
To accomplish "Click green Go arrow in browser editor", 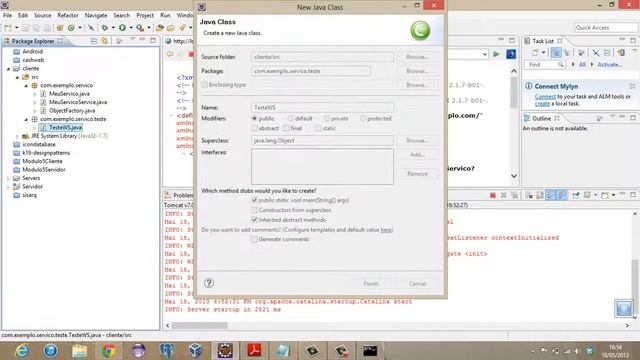I will pyautogui.click(x=496, y=54).
